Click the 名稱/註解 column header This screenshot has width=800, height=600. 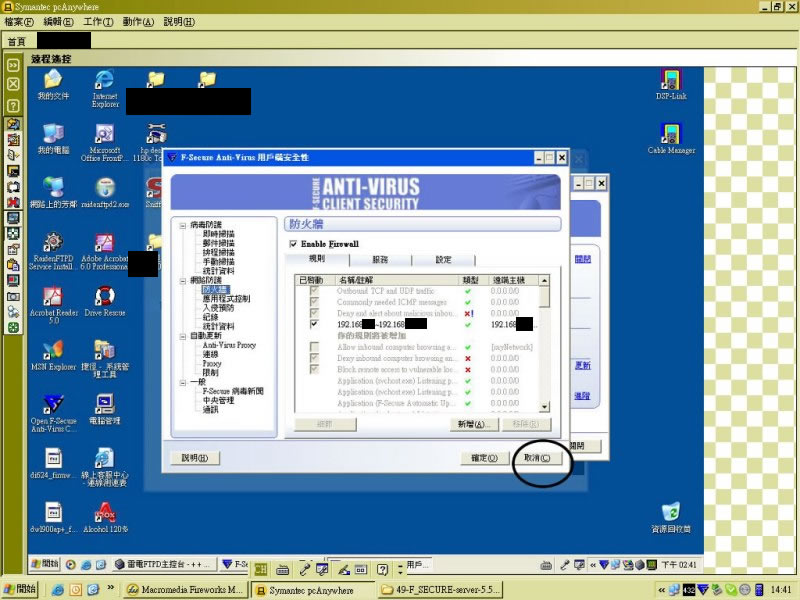click(397, 280)
